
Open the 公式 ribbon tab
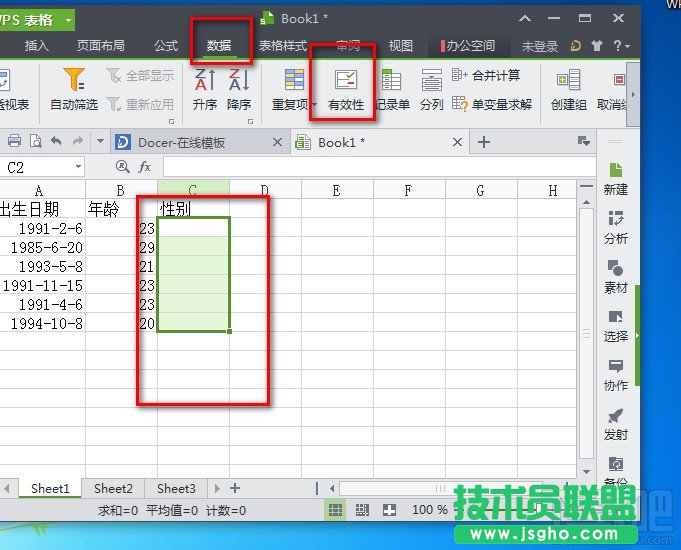166,46
